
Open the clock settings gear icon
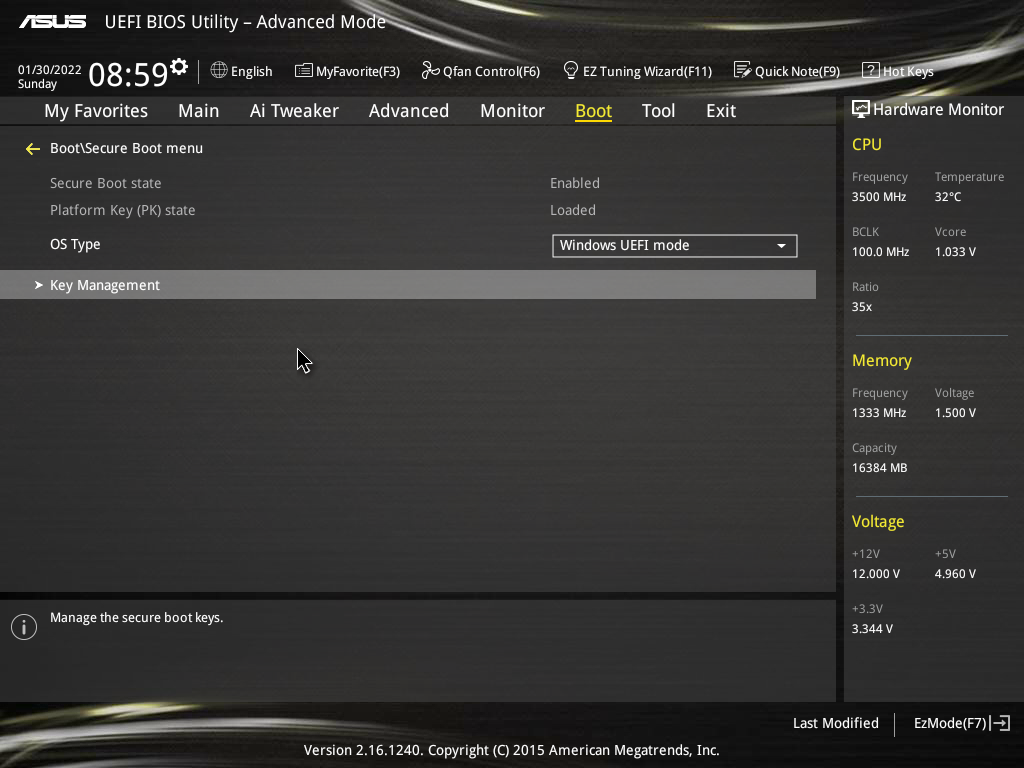click(x=179, y=67)
